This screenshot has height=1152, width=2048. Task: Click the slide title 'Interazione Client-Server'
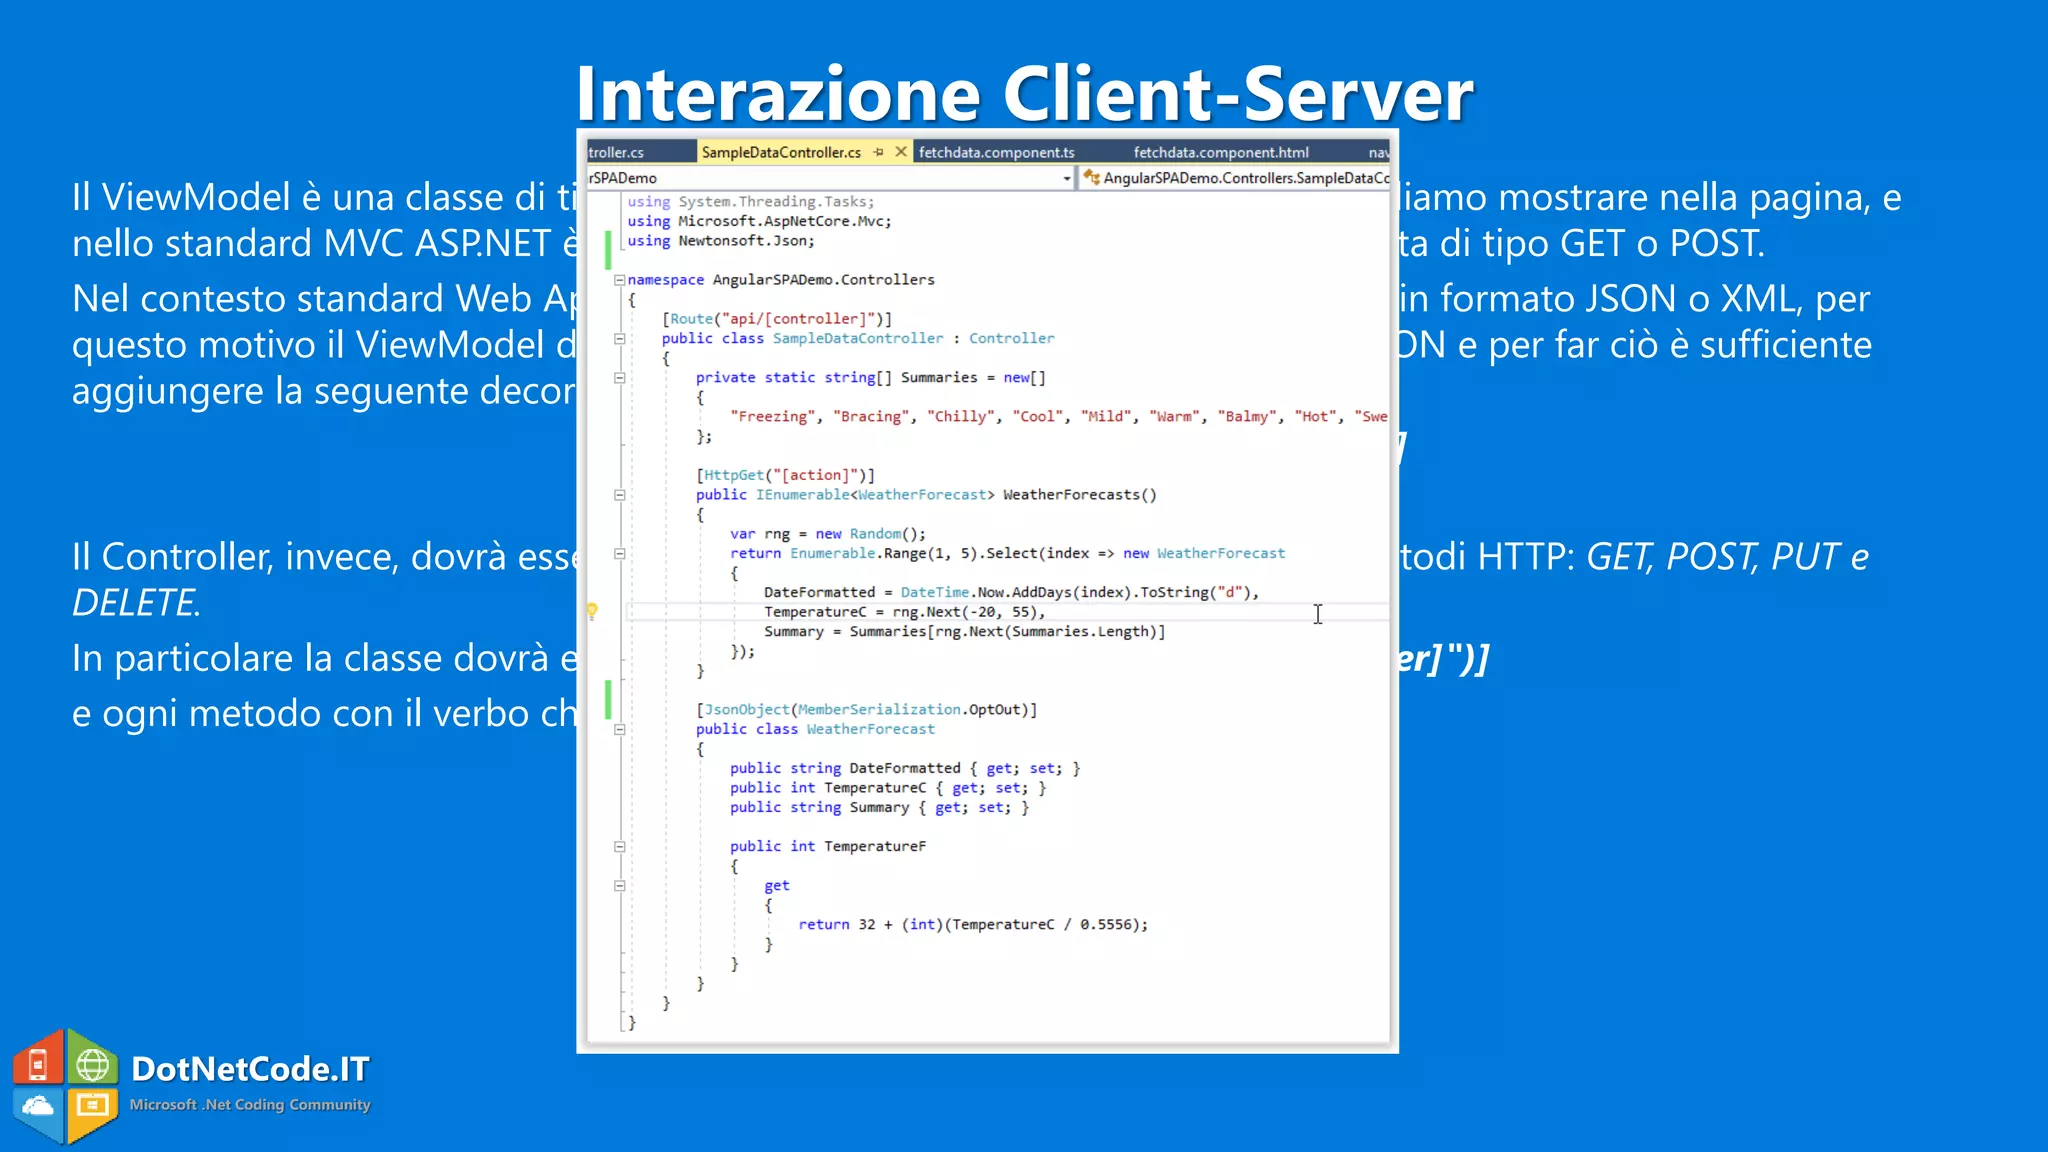pos(1024,93)
